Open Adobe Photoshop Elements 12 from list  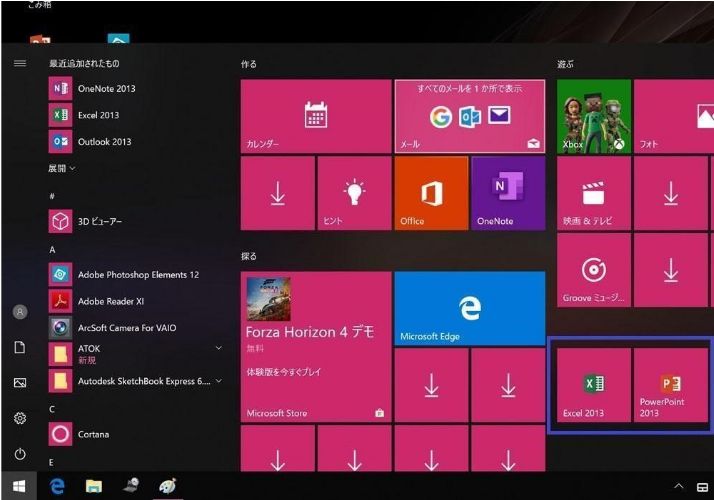tap(137, 274)
